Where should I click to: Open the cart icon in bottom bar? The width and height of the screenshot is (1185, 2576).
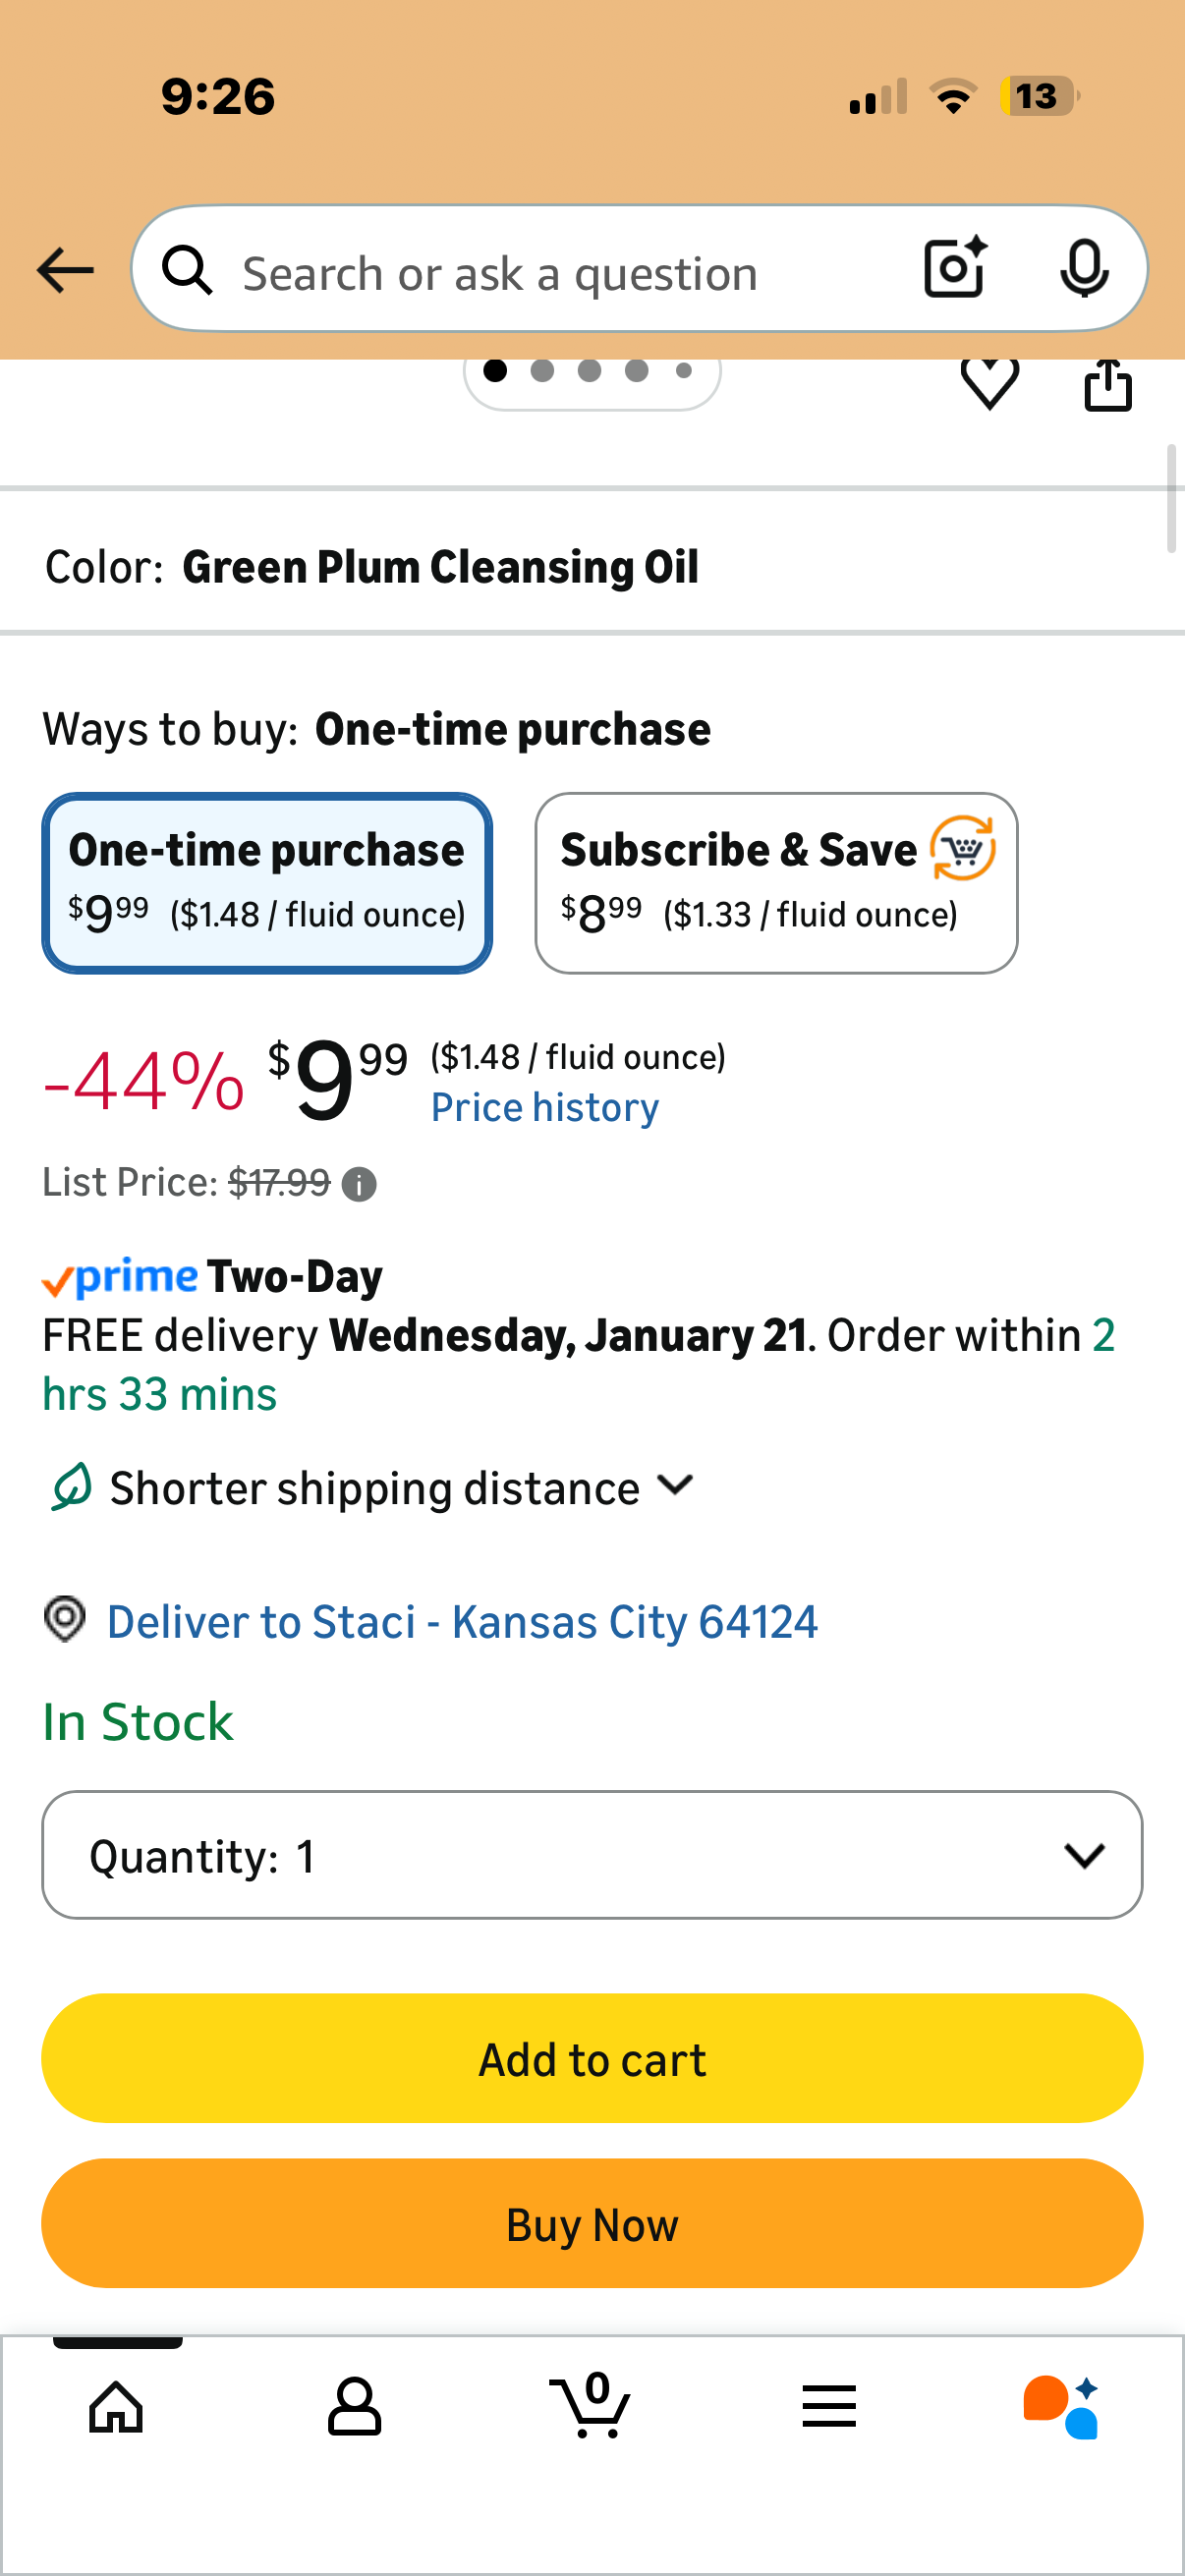point(592,2405)
